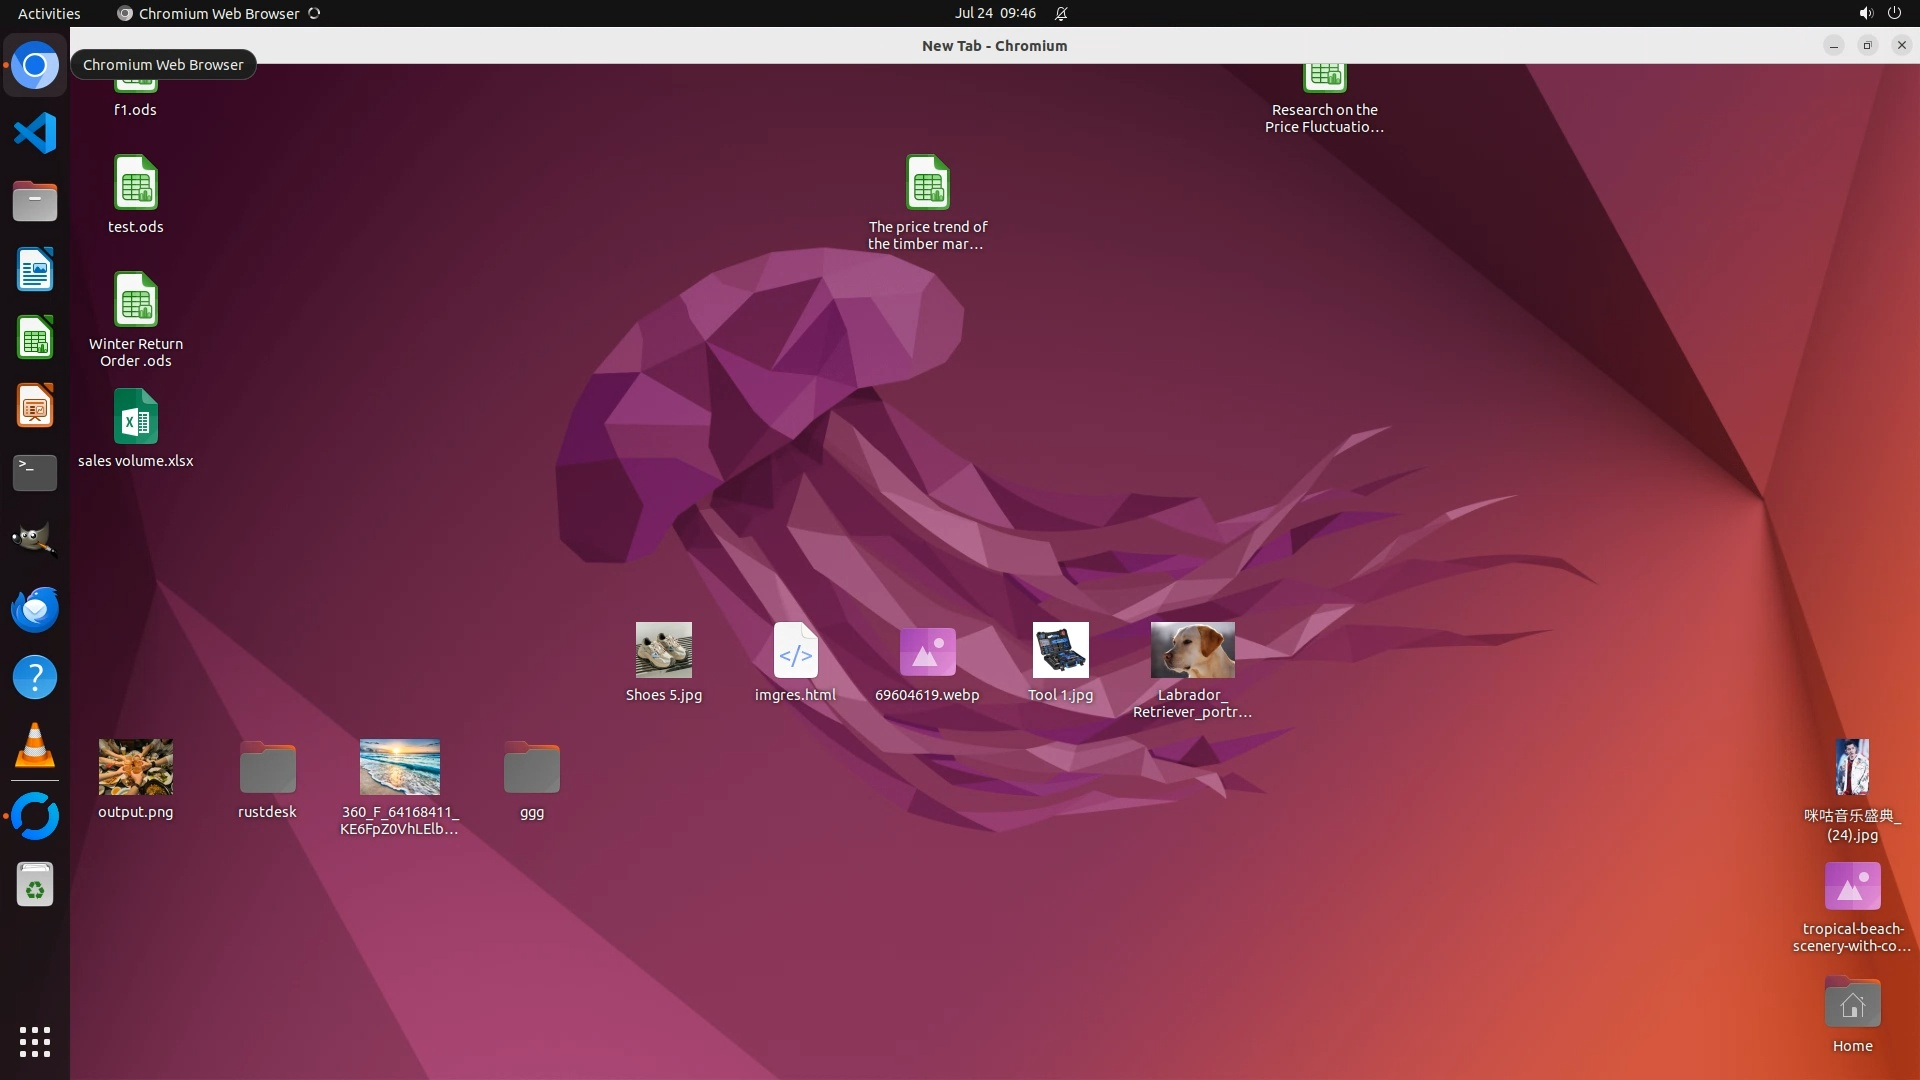The width and height of the screenshot is (1920, 1080).
Task: Launch VLC media player from dock
Action: pos(35,746)
